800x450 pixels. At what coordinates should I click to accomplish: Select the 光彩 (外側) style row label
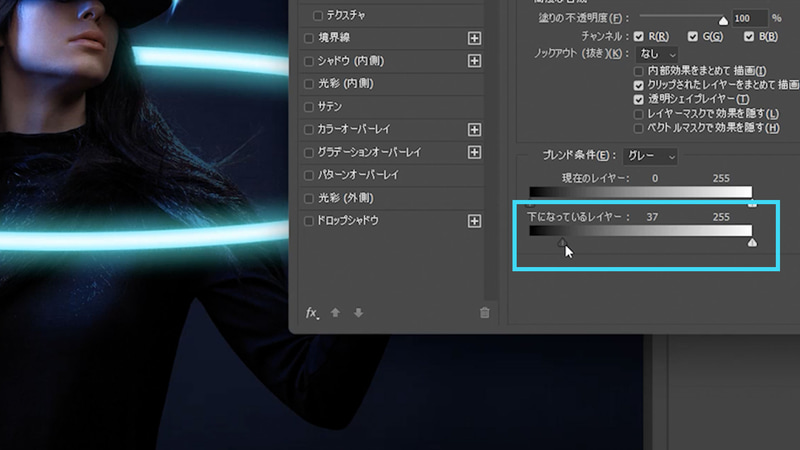[x=345, y=198]
